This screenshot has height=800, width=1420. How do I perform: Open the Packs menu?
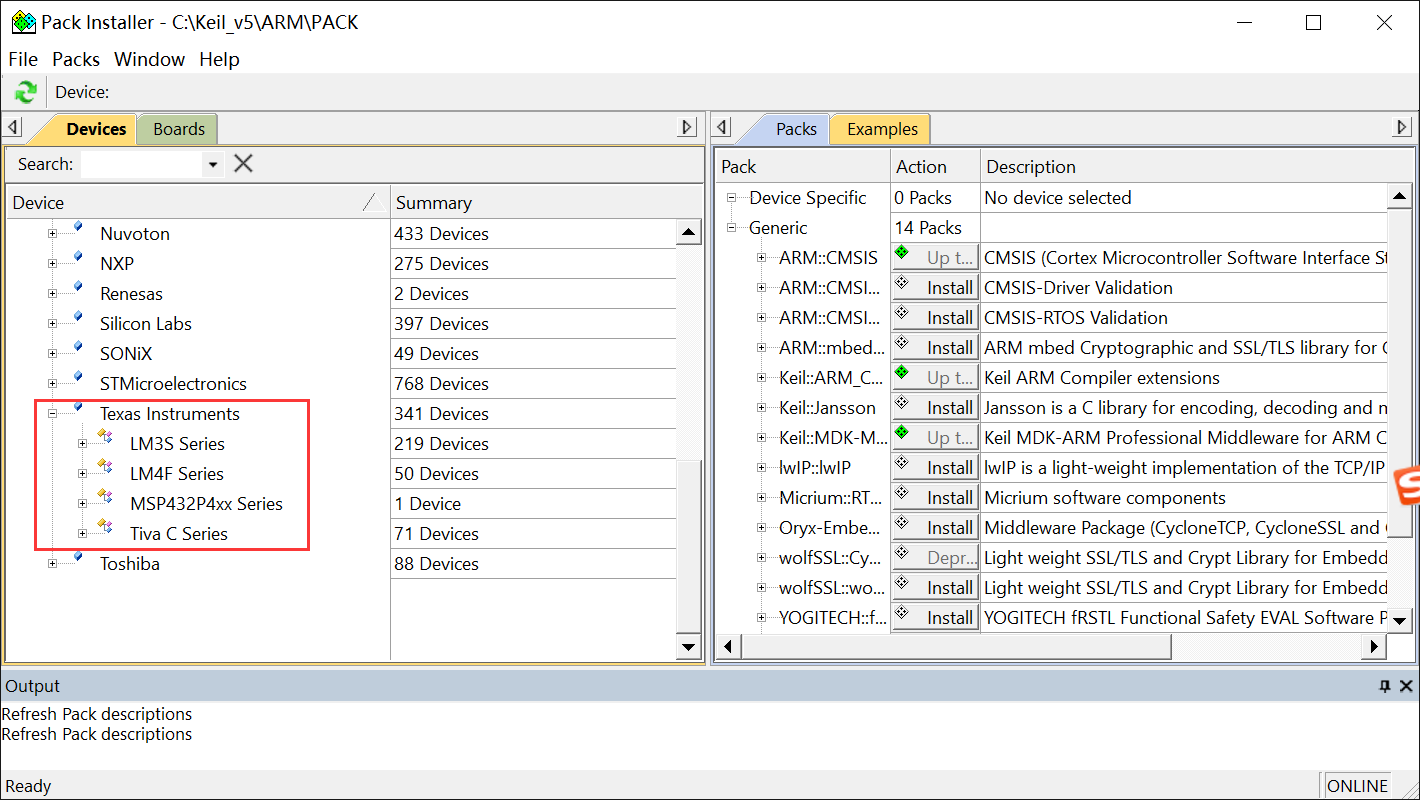coord(76,59)
